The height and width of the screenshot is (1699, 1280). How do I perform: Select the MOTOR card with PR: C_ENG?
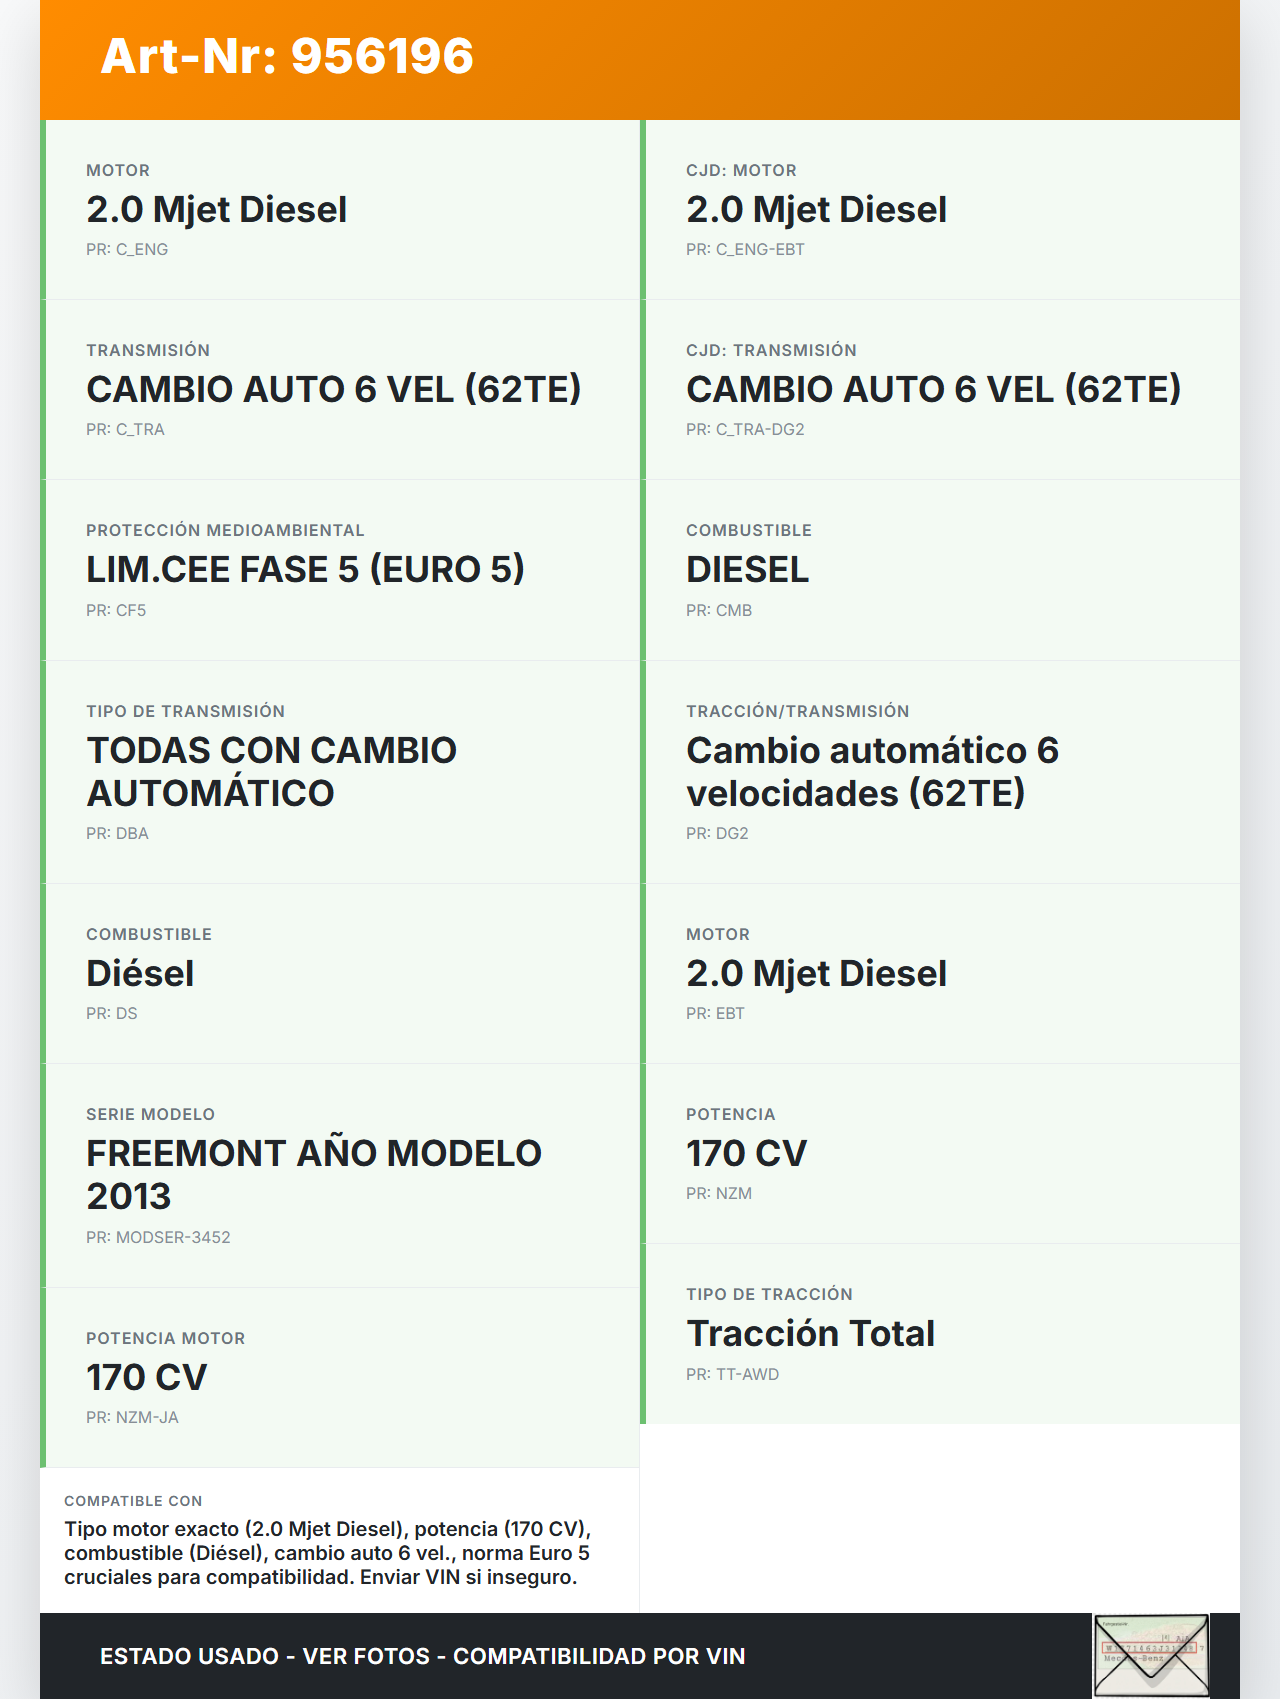[x=342, y=210]
